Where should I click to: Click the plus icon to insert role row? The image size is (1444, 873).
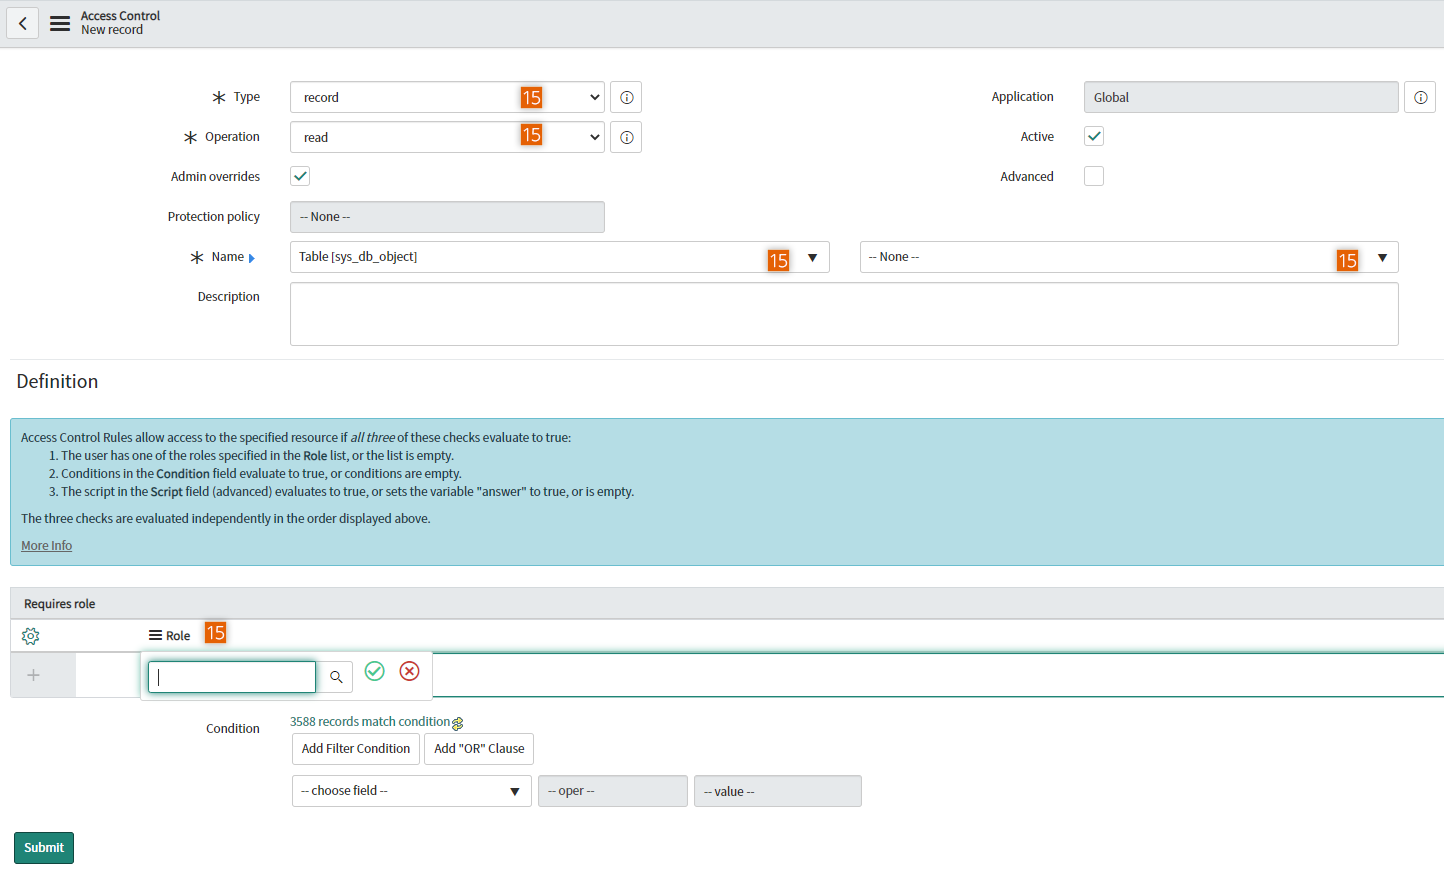(33, 675)
